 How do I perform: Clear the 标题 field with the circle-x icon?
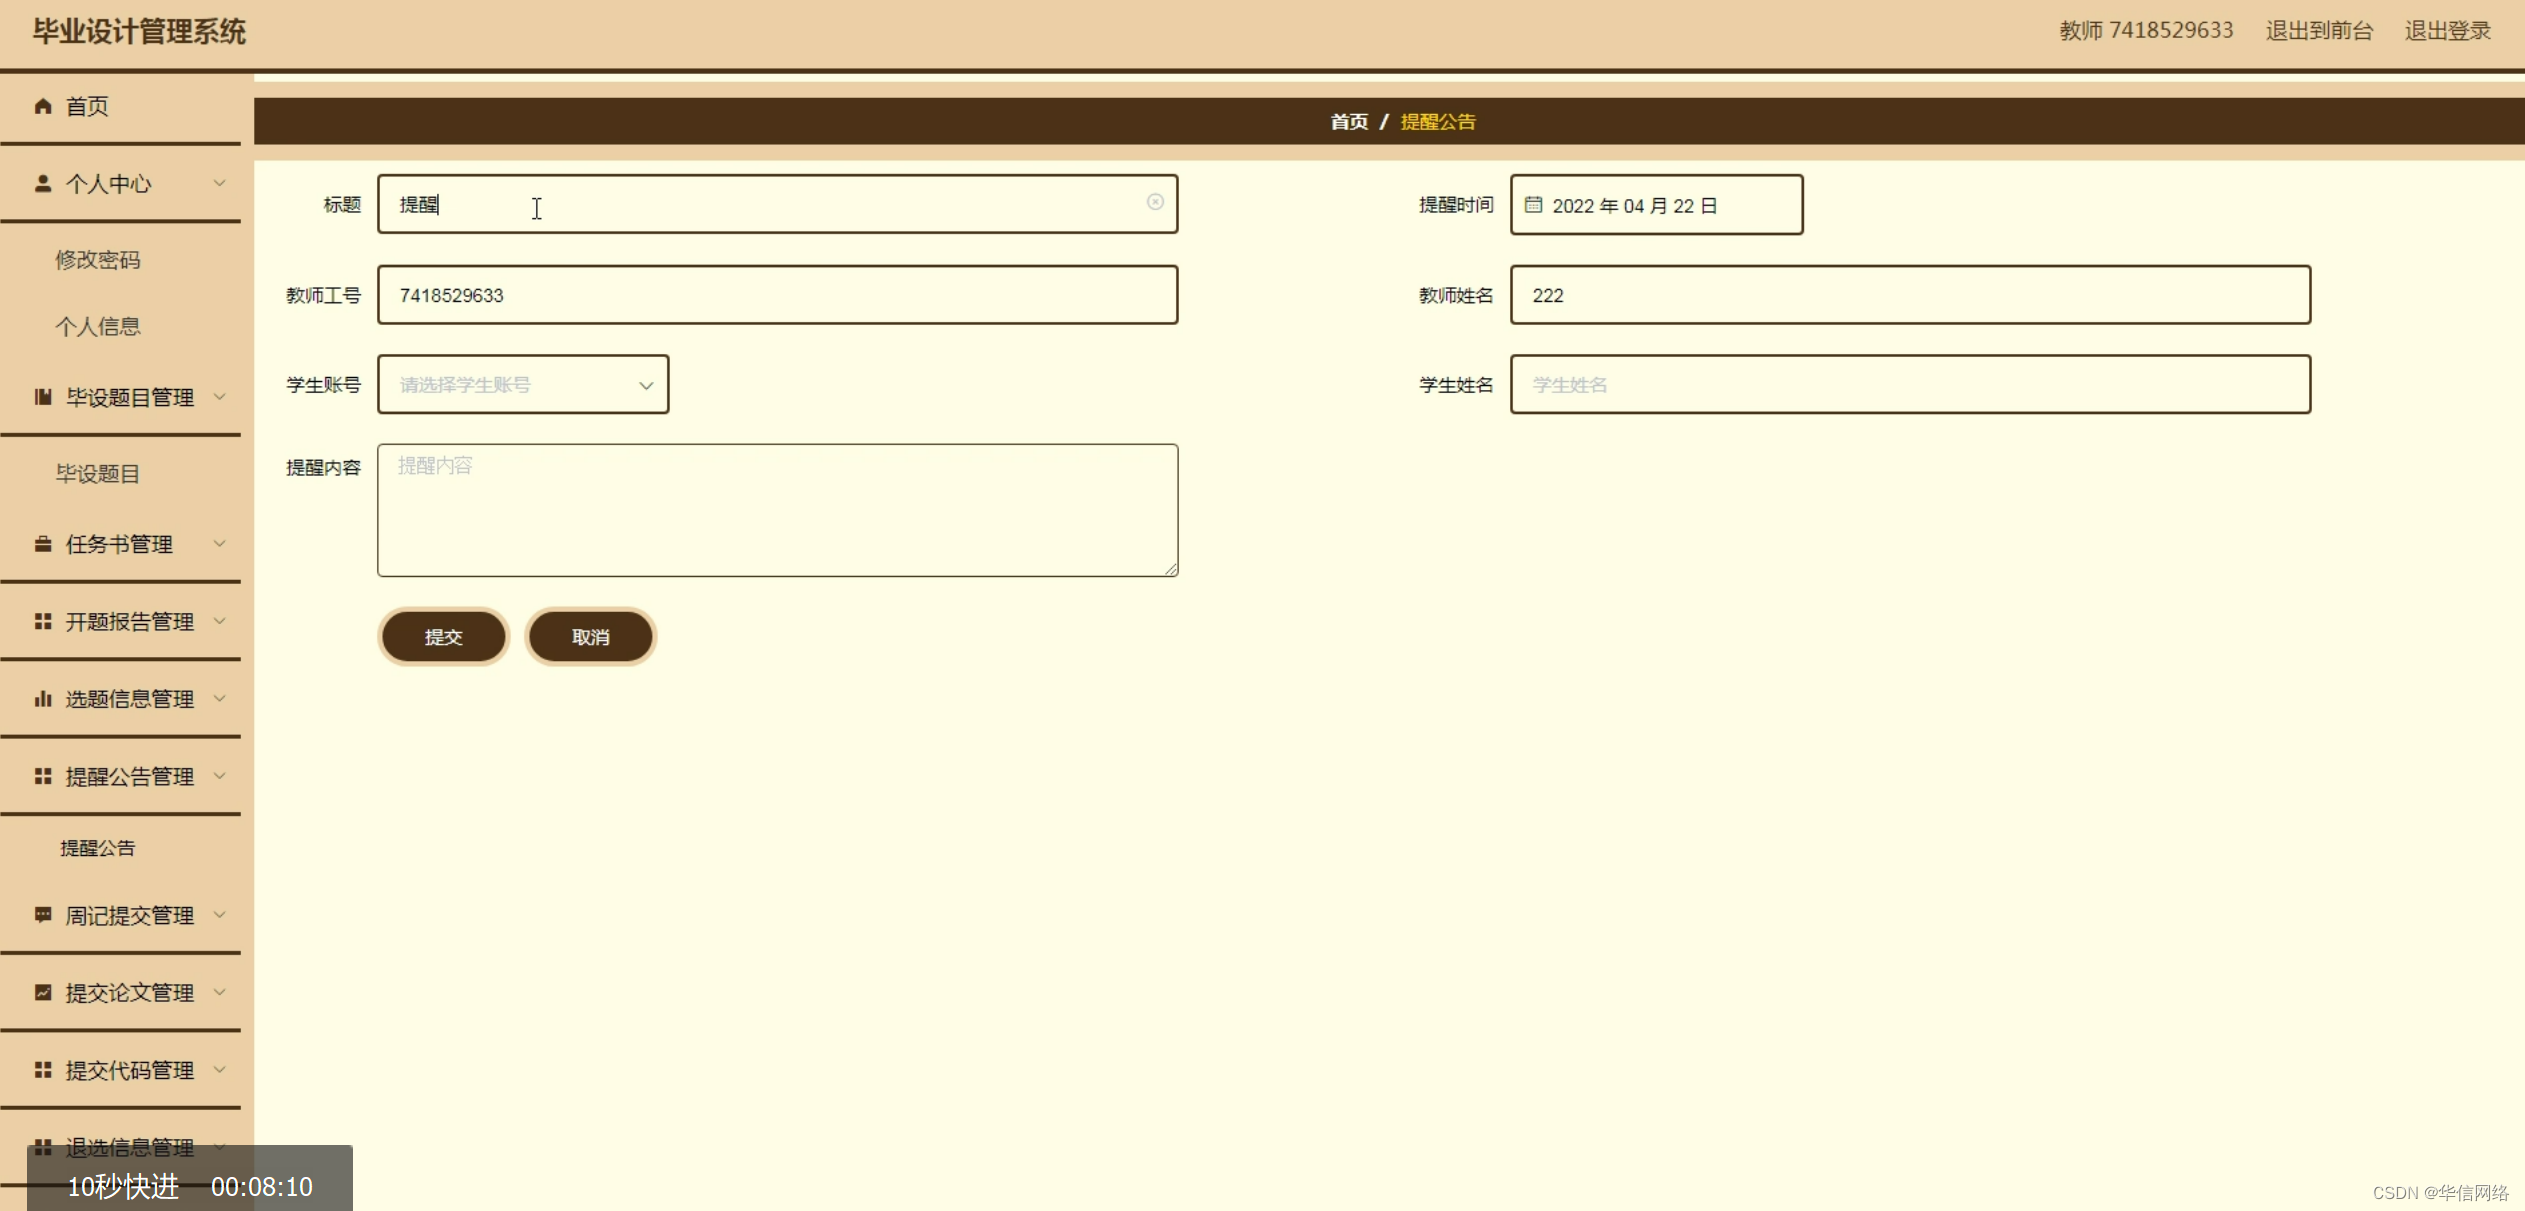click(1155, 202)
